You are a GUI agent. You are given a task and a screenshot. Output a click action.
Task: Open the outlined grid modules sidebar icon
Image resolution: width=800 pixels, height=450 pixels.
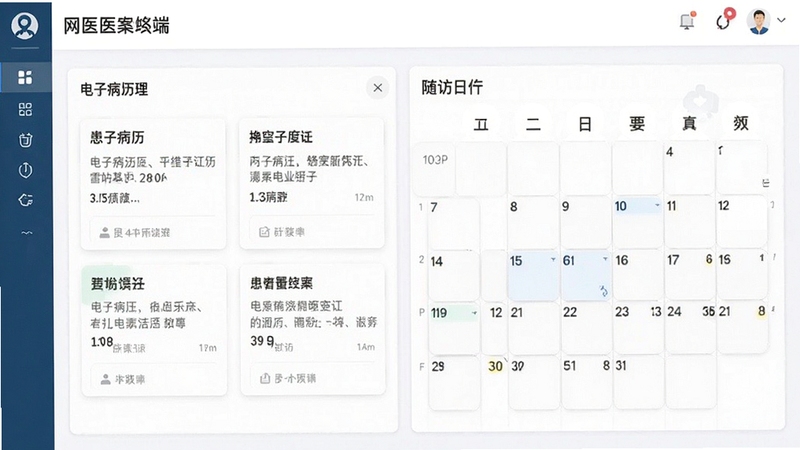pos(25,109)
